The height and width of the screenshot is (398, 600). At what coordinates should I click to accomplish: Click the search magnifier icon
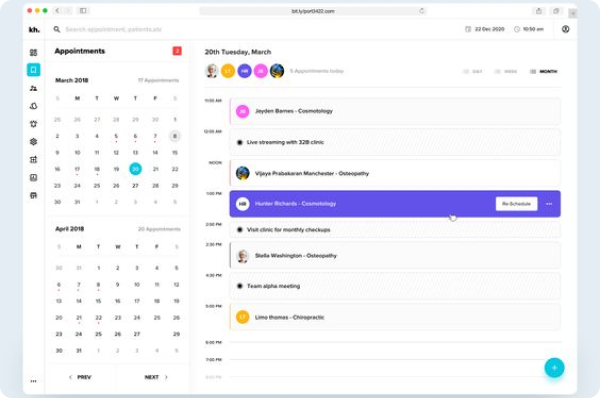pos(57,29)
